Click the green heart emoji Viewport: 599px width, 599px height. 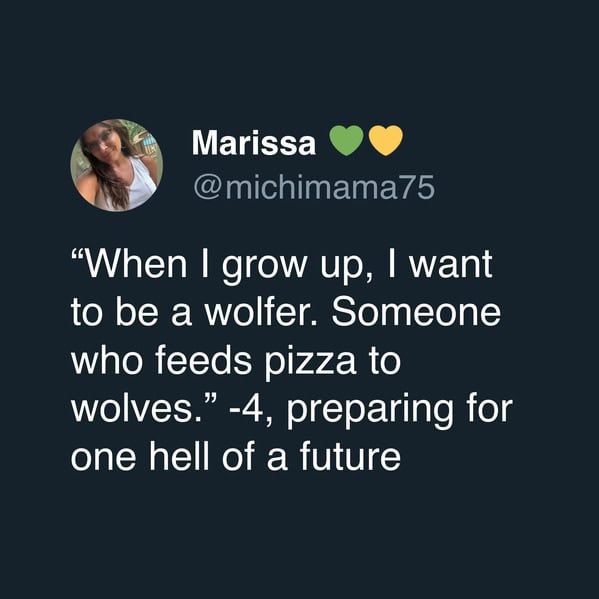346,140
